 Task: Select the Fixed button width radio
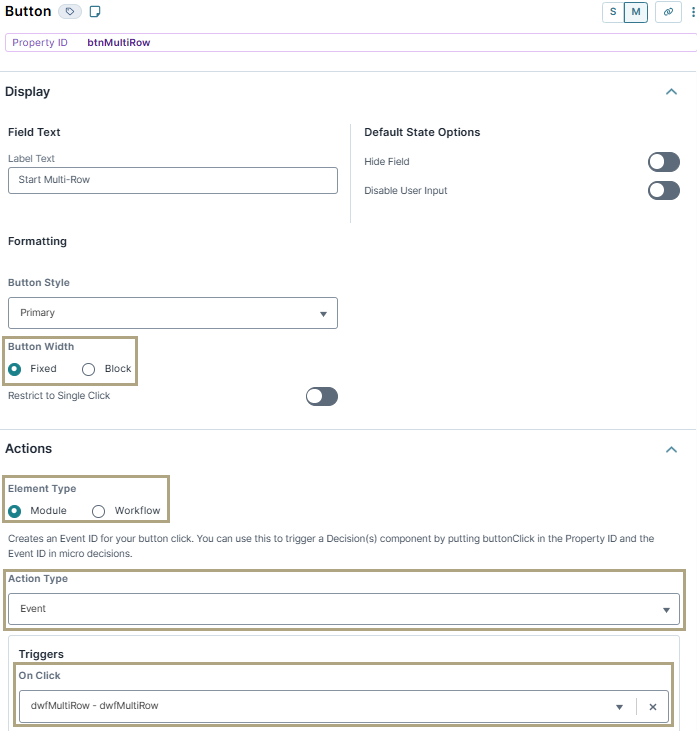click(14, 369)
